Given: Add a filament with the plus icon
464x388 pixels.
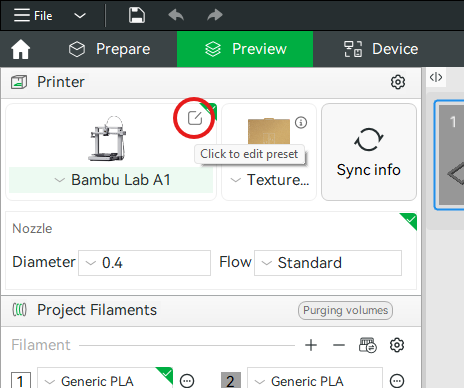Looking at the screenshot, I should tap(311, 345).
